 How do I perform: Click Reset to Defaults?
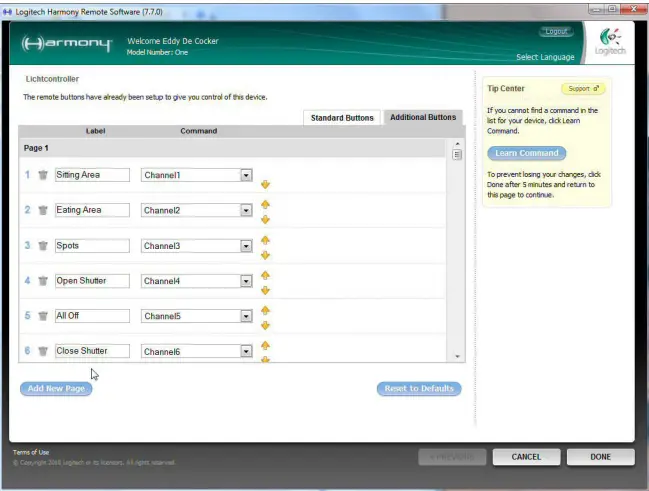tap(419, 389)
